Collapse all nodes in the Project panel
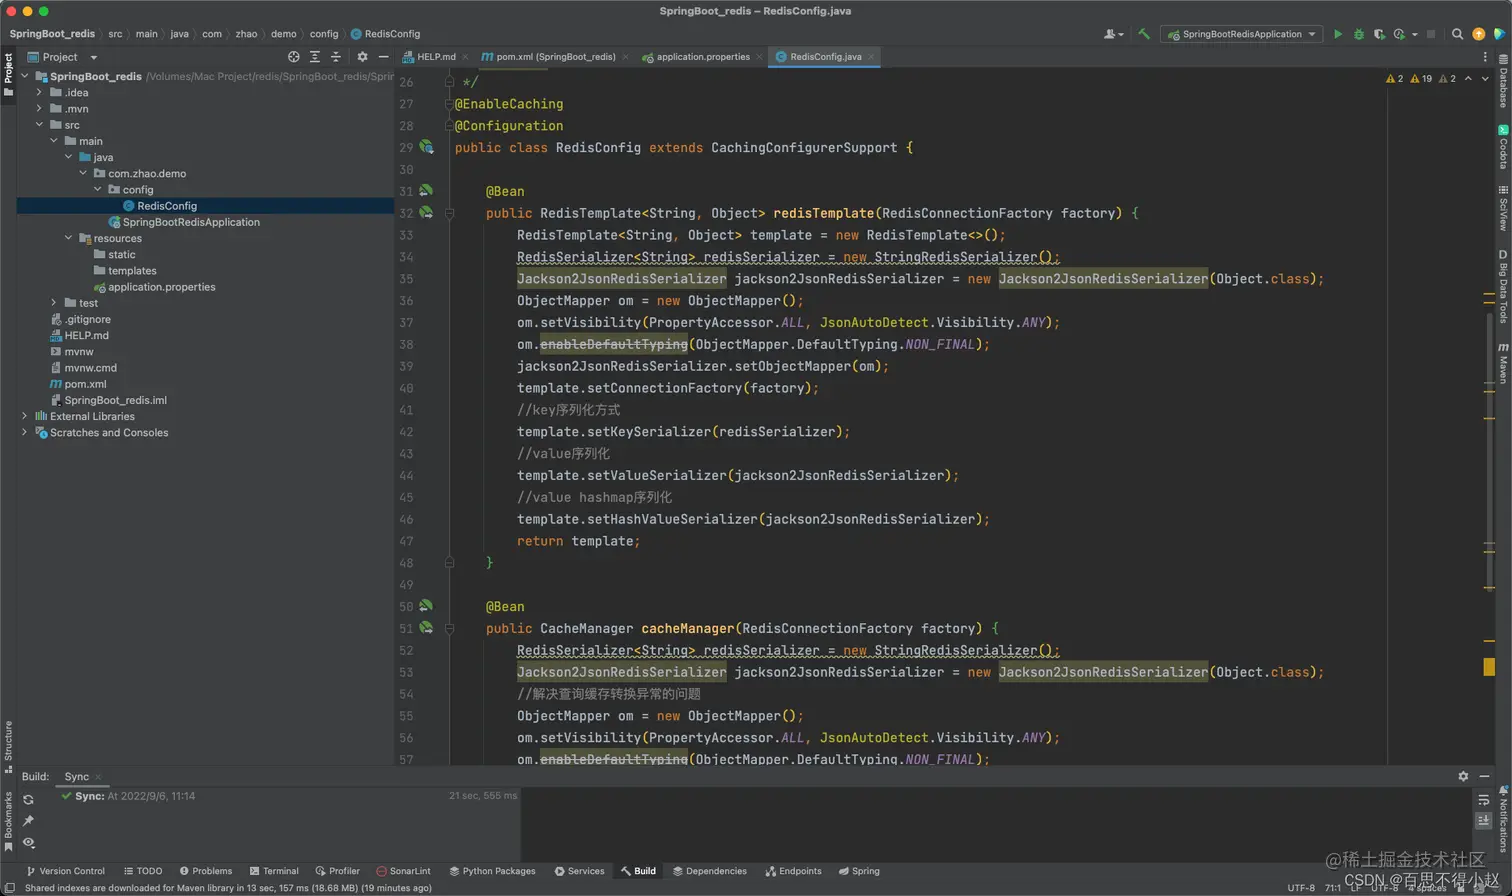Screen dimensions: 1512x896 (x=335, y=57)
